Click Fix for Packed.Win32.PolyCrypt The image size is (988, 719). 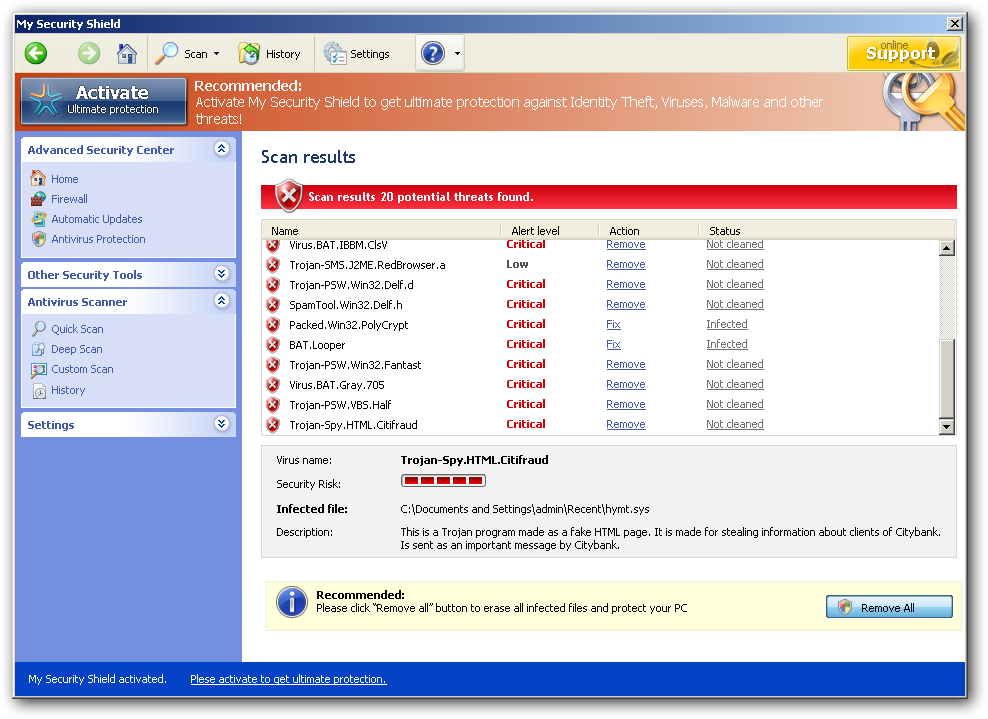click(x=613, y=325)
